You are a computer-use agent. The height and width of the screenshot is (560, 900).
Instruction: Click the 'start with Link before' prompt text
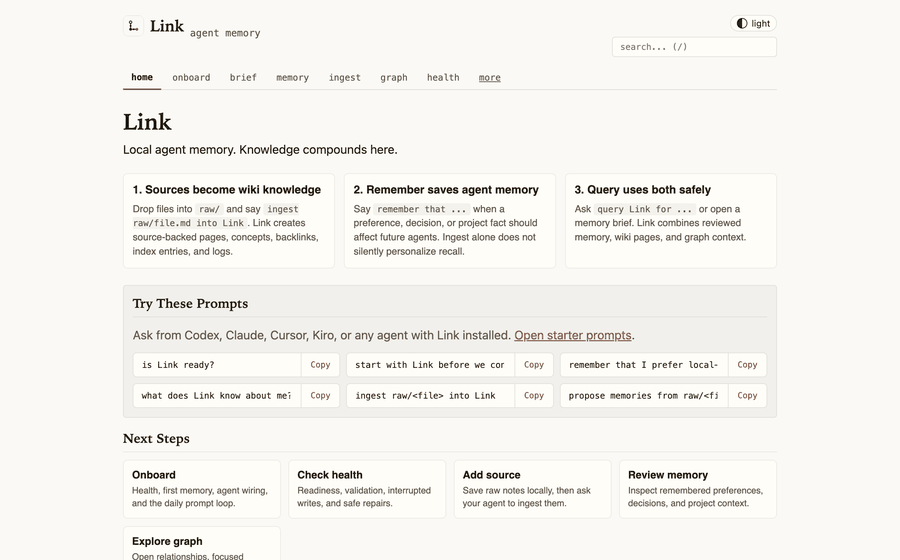click(x=430, y=365)
